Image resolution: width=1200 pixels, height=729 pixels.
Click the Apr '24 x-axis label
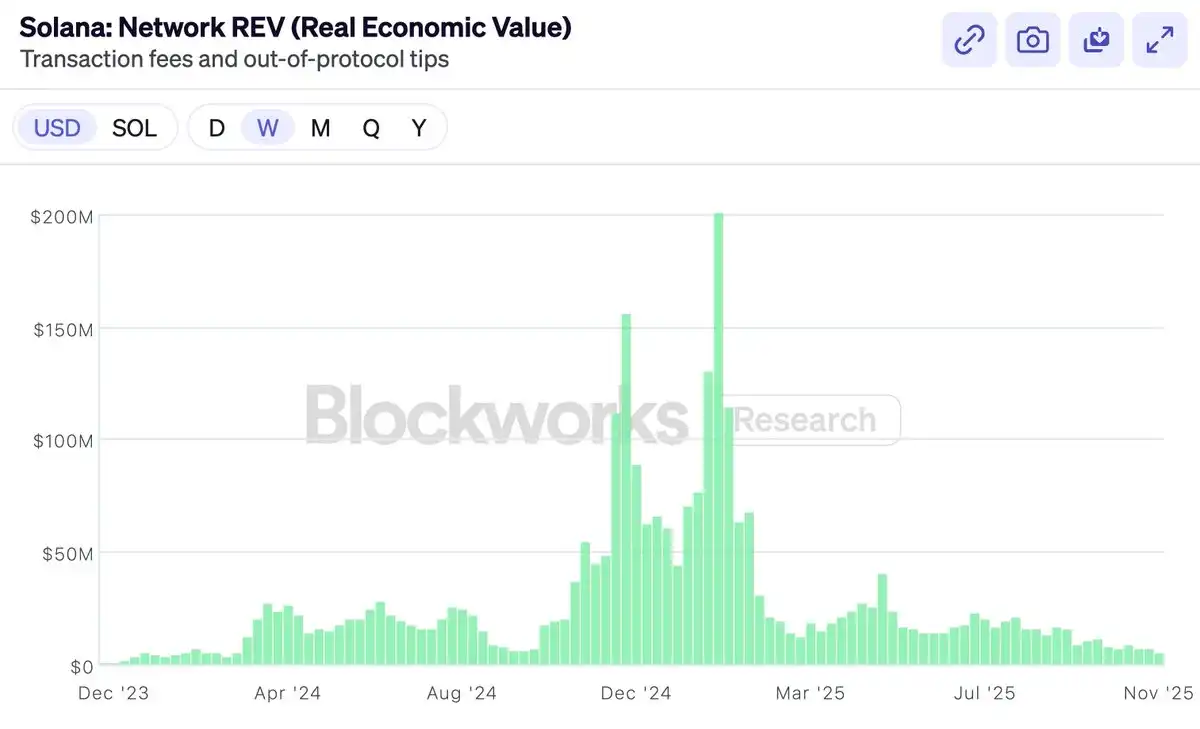click(288, 693)
